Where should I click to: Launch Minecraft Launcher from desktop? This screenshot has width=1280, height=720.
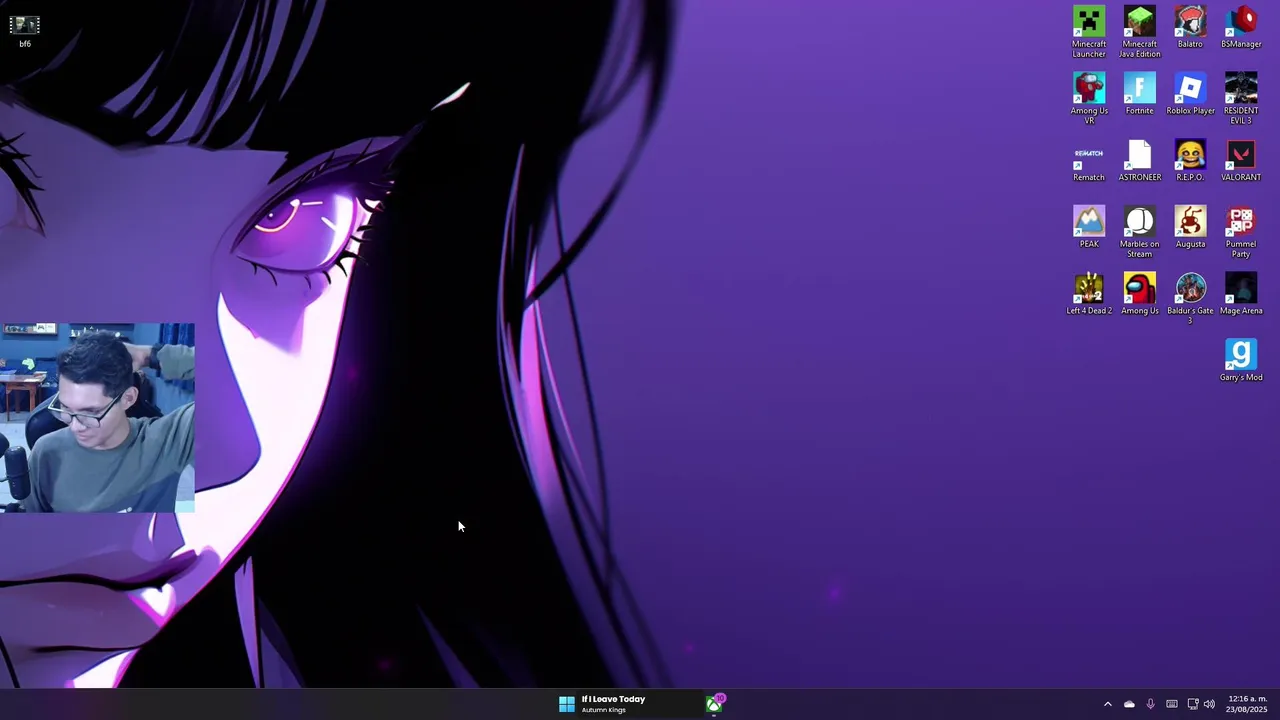pyautogui.click(x=1089, y=32)
